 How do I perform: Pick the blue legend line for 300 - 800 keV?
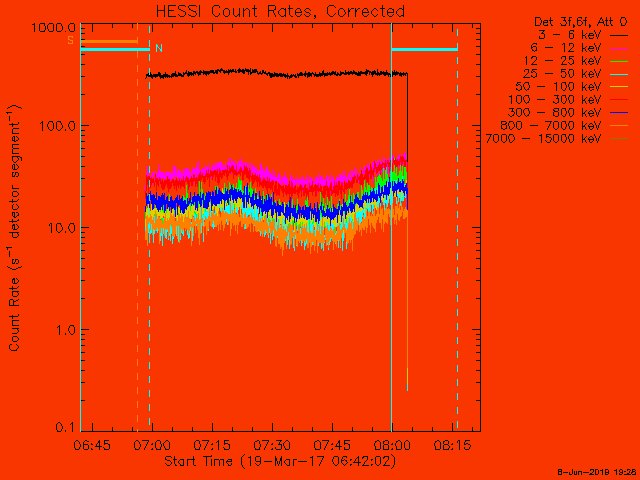click(x=619, y=113)
